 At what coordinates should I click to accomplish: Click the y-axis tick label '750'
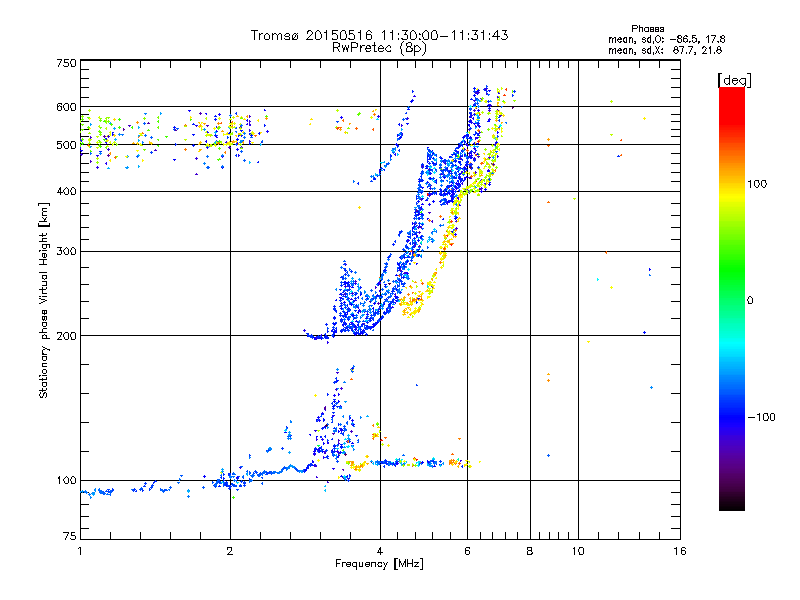point(66,63)
